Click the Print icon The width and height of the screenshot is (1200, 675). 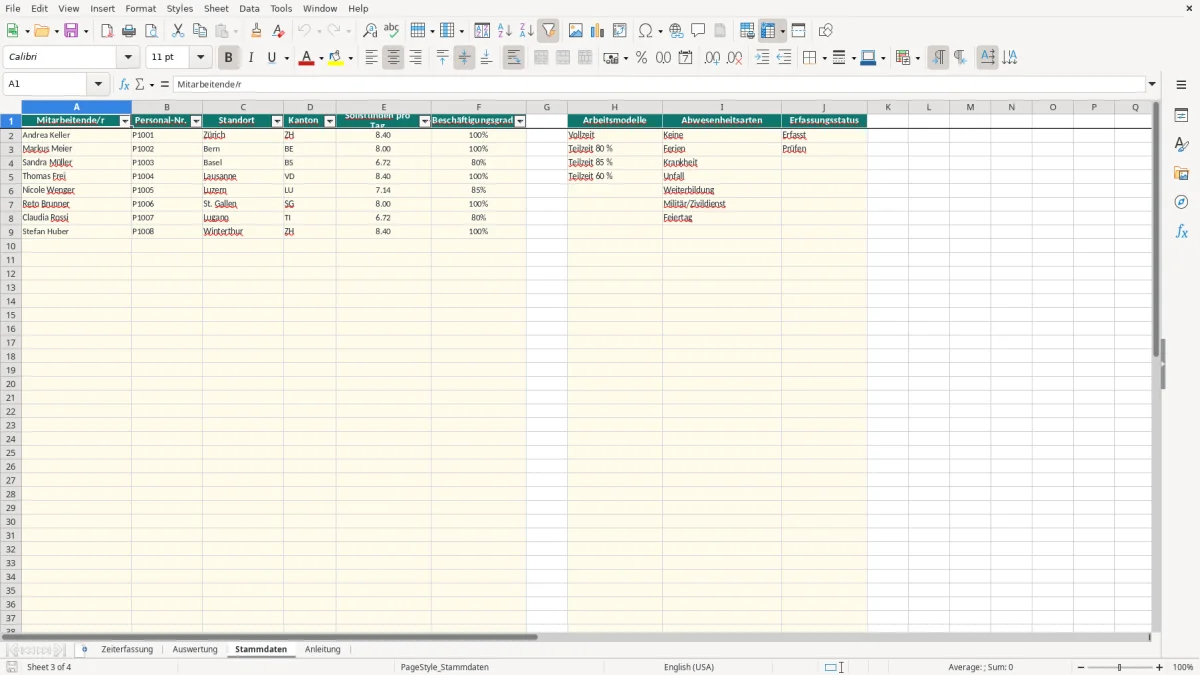129,31
